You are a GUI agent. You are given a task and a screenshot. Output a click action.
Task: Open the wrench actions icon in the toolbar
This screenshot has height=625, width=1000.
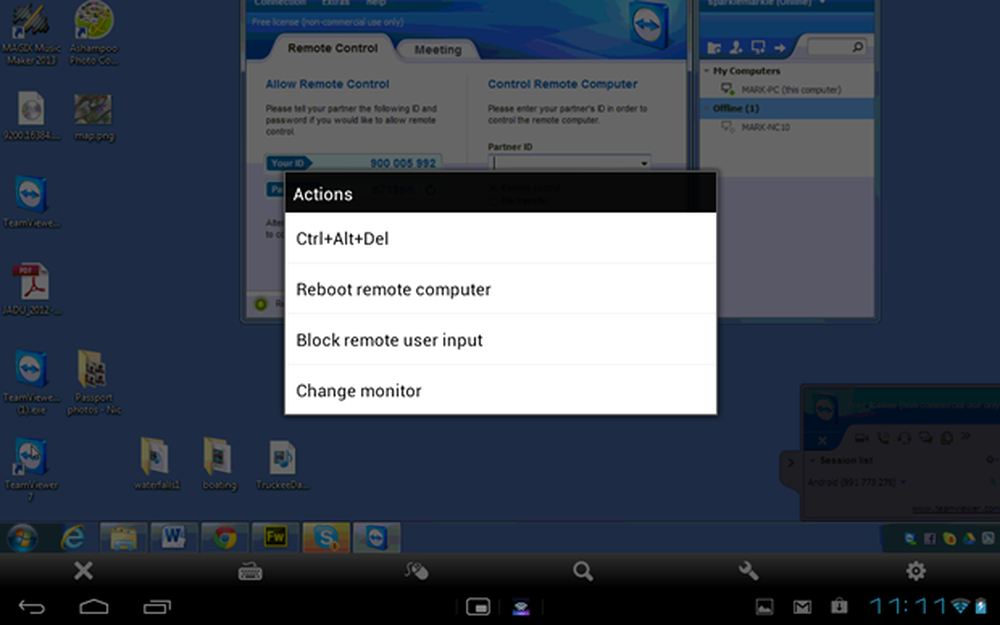(x=749, y=571)
